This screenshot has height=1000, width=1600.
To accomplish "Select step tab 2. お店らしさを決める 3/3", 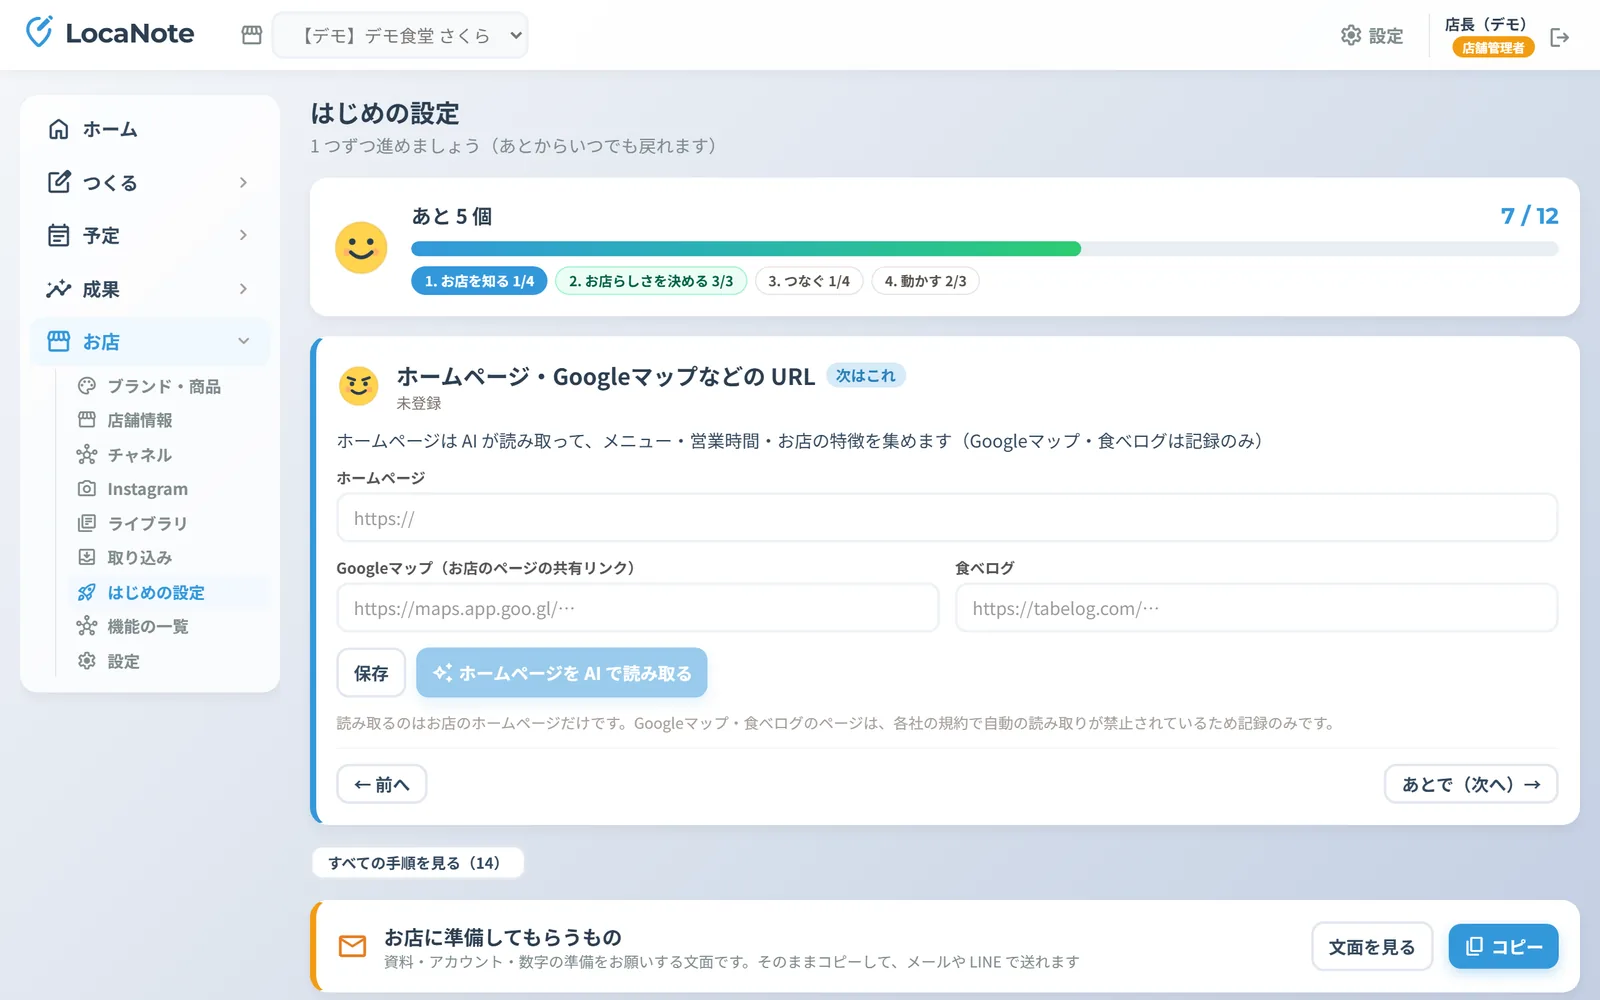I will [651, 281].
